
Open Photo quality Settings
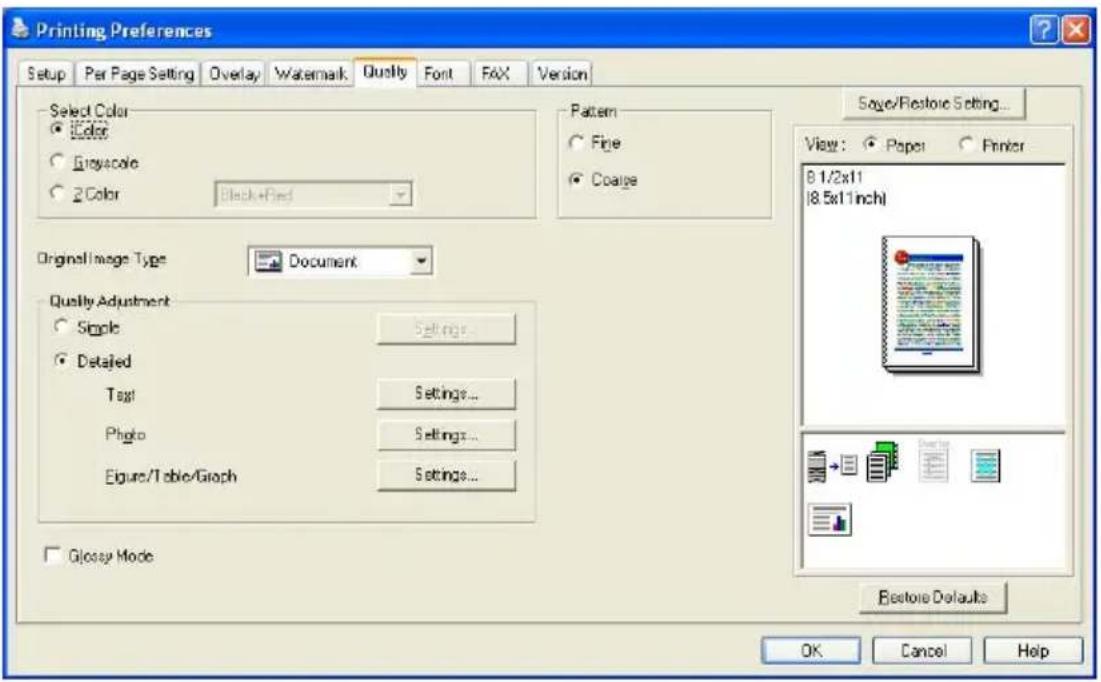(x=446, y=435)
